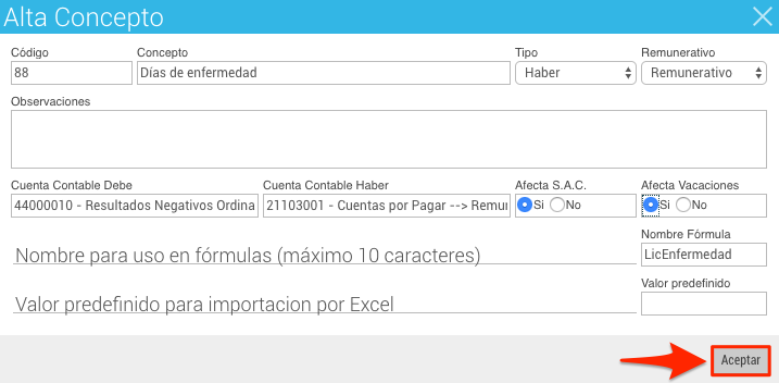Click the Código label

30,53
